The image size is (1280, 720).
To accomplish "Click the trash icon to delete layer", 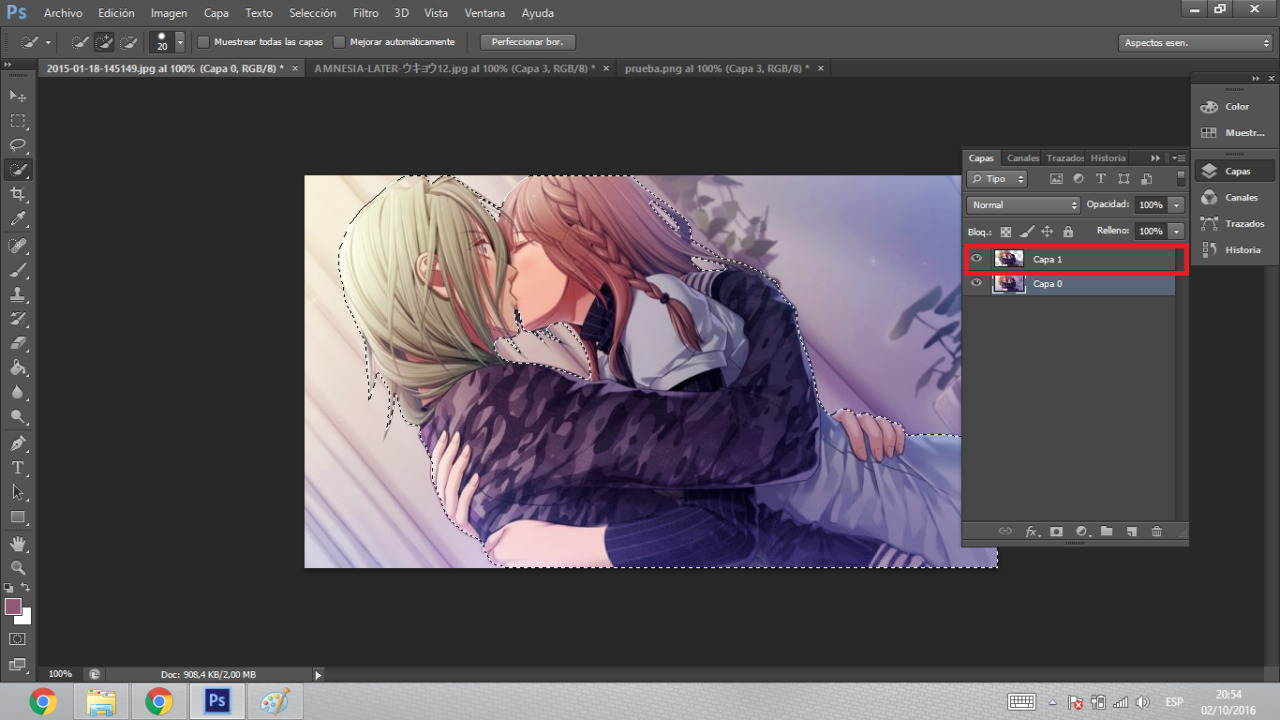I will tap(1157, 532).
